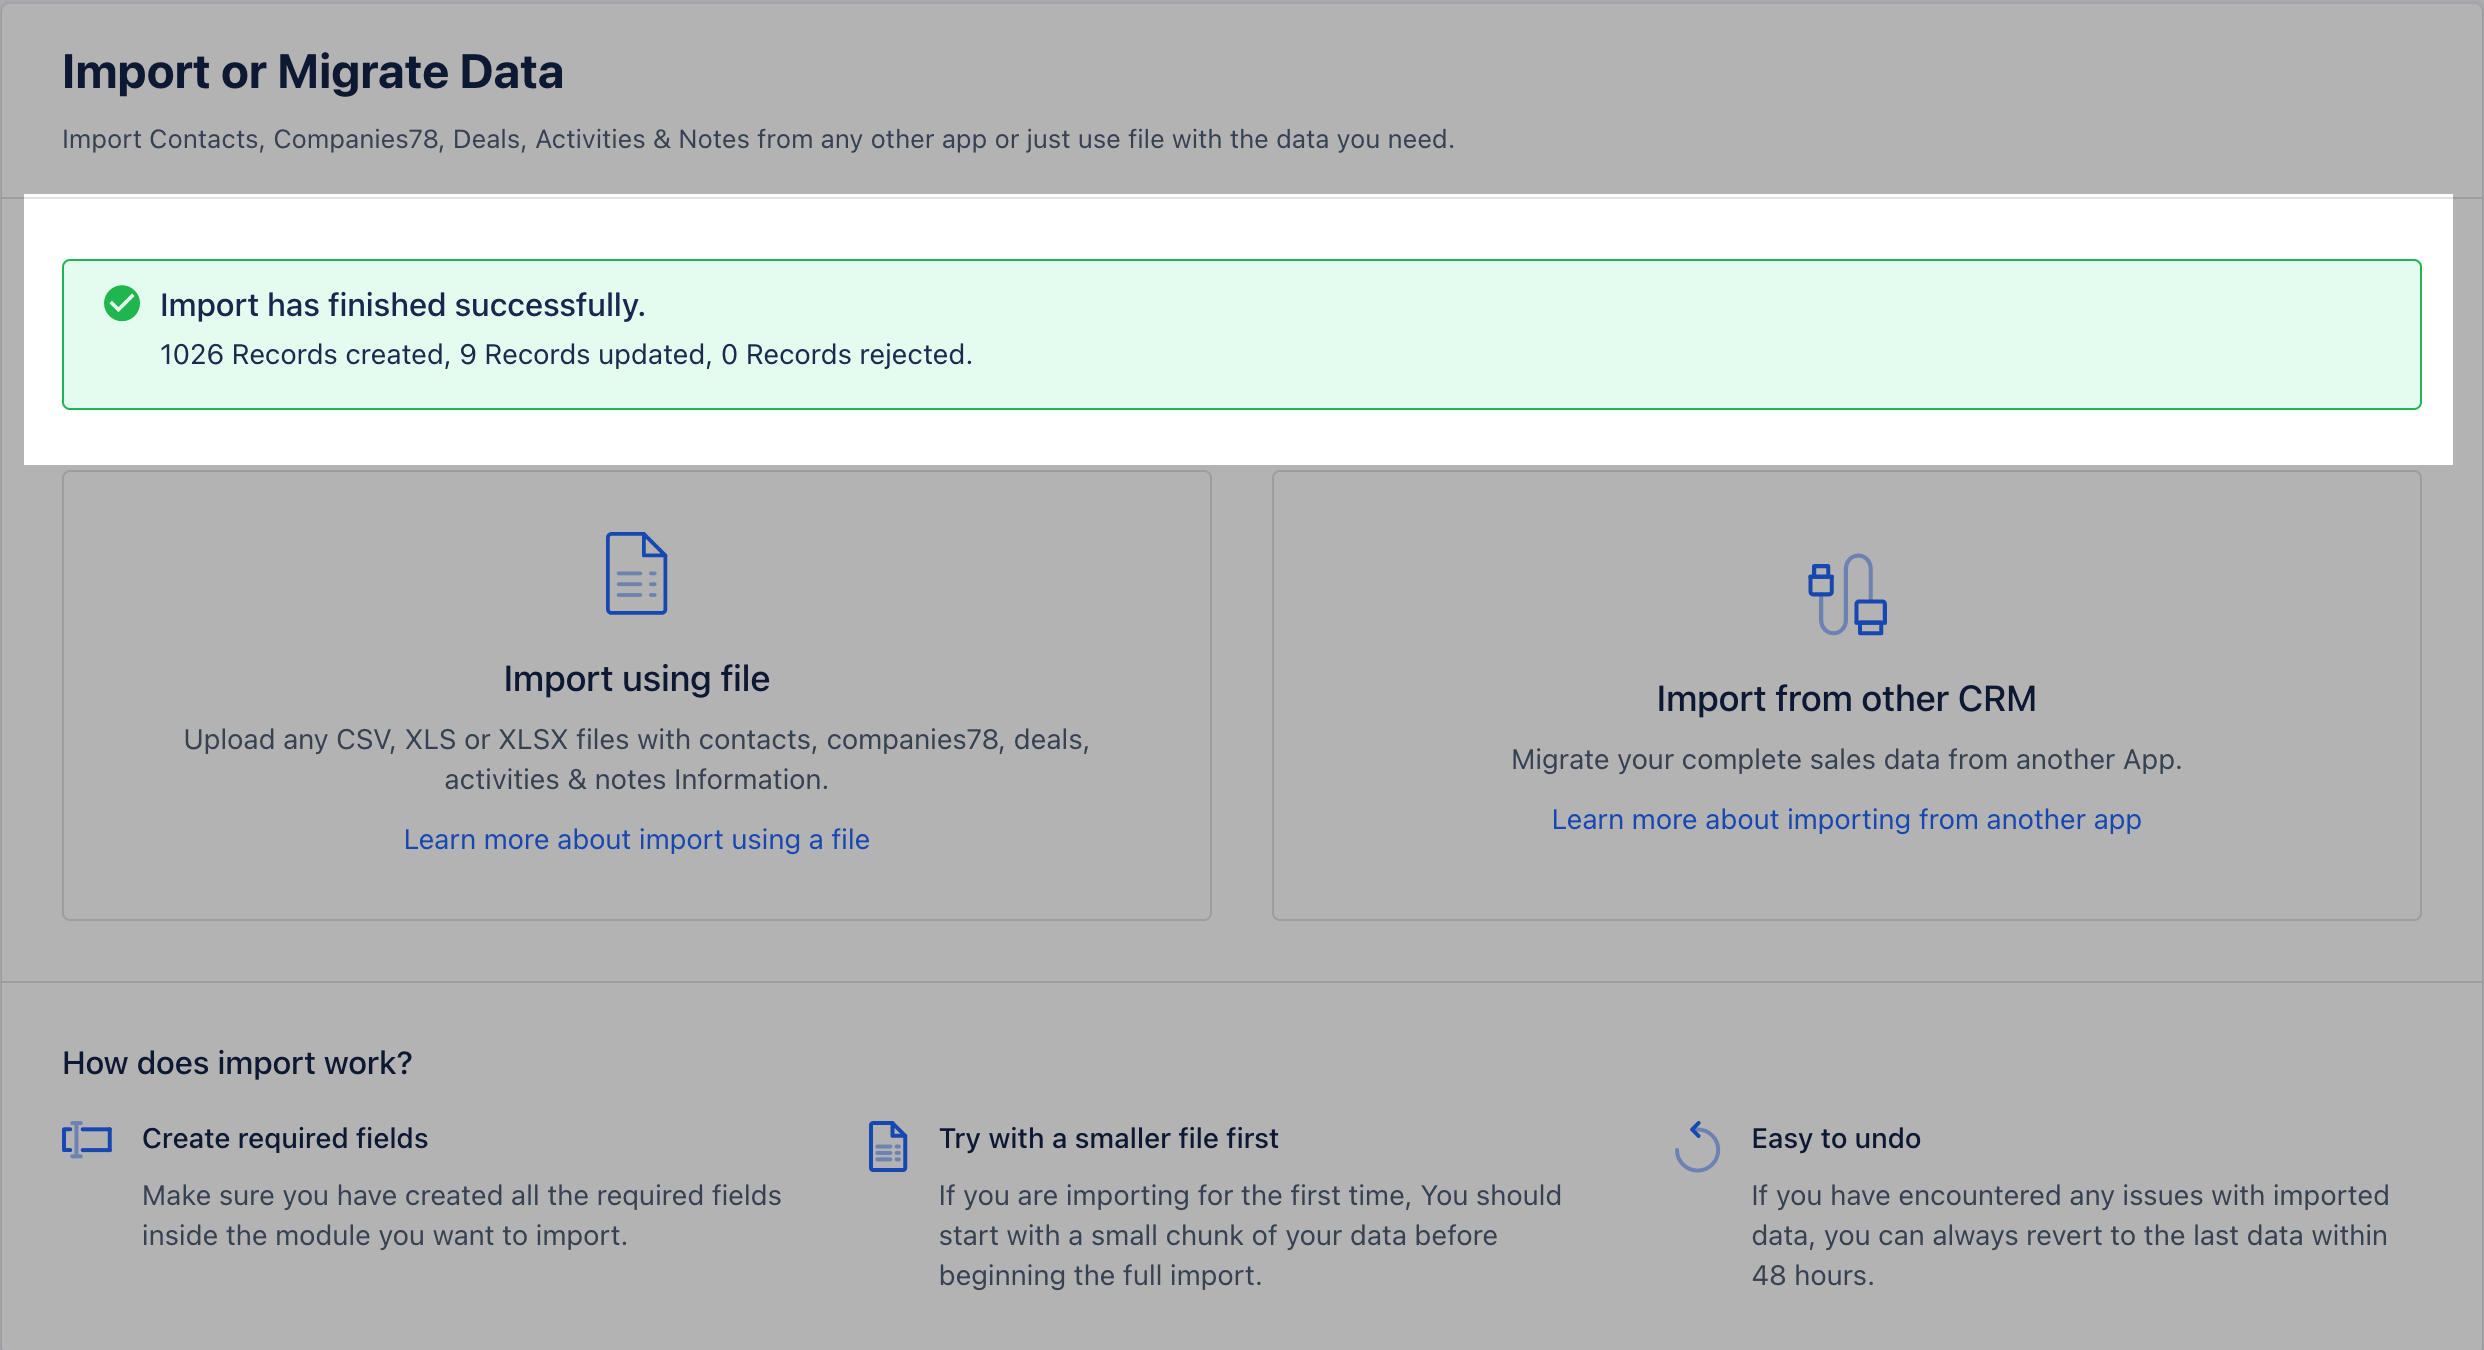Click the cable connector icon for CRM import
Image resolution: width=2484 pixels, height=1350 pixels.
pos(1846,595)
